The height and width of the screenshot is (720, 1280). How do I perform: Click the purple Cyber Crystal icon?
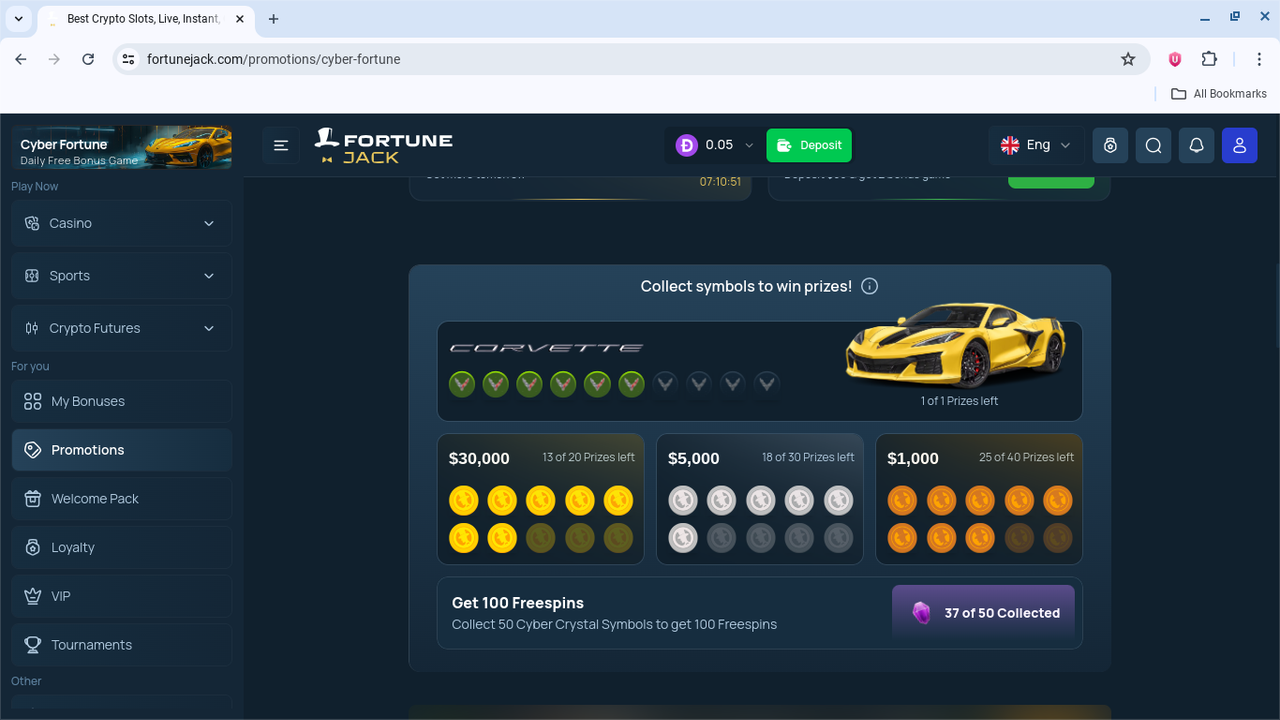pos(921,613)
